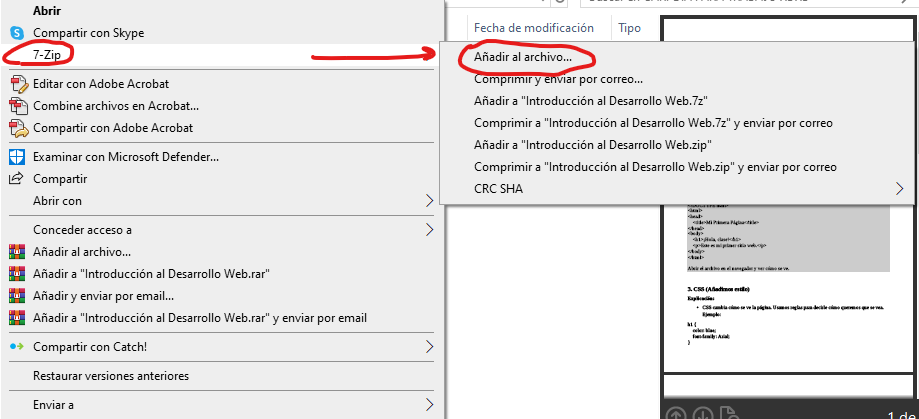Click the Microsoft Defender shield icon
Screen dimensions: 919x419
(16, 157)
